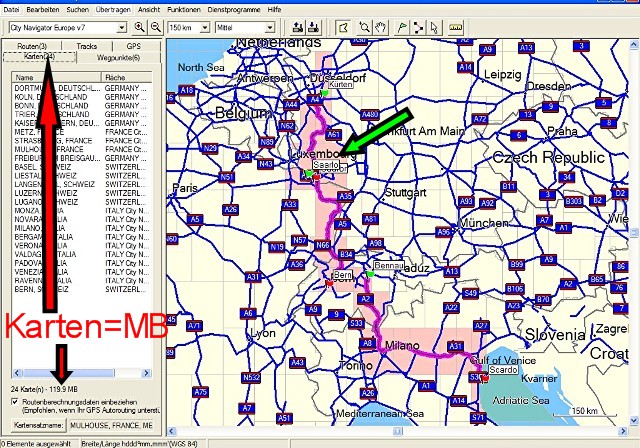Click map vertical scrollbar down arrow

pos(634,420)
